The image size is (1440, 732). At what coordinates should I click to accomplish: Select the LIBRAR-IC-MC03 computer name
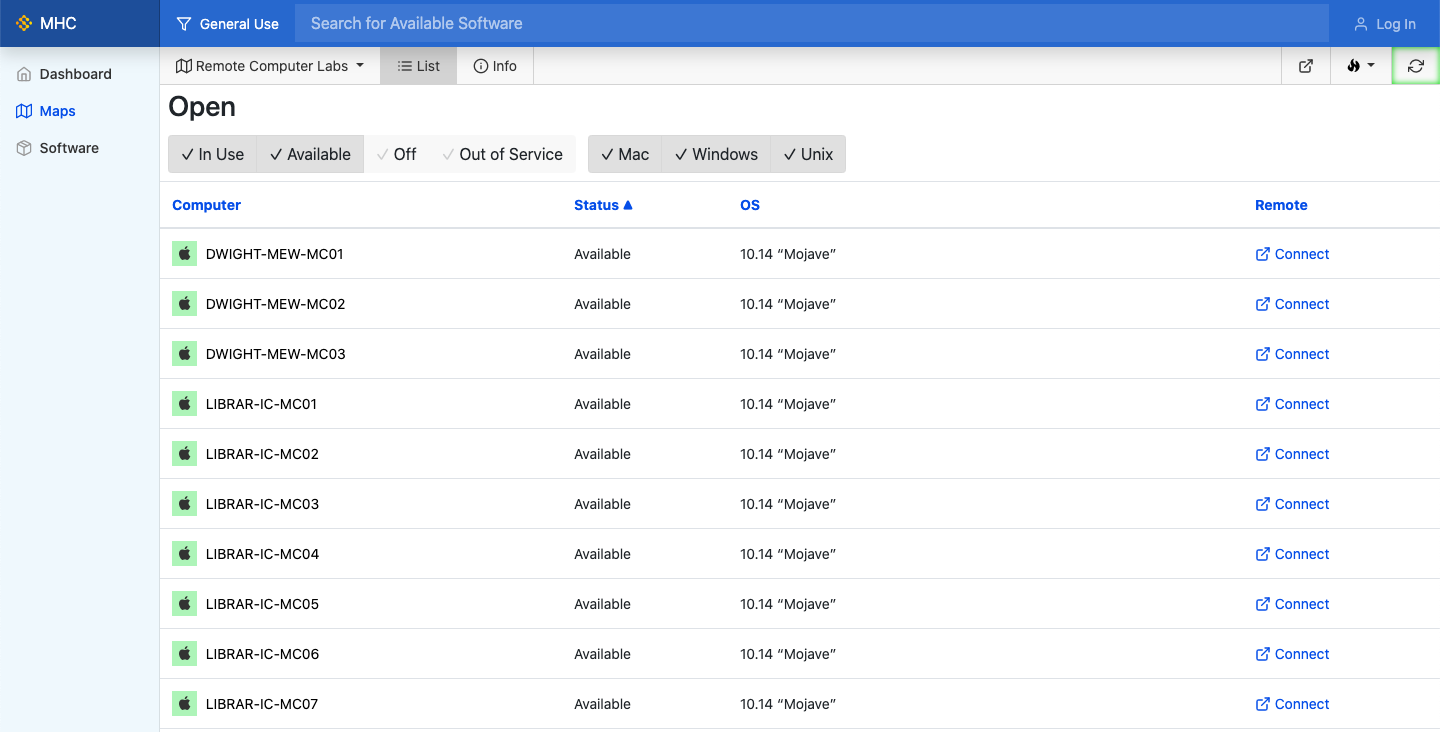262,504
